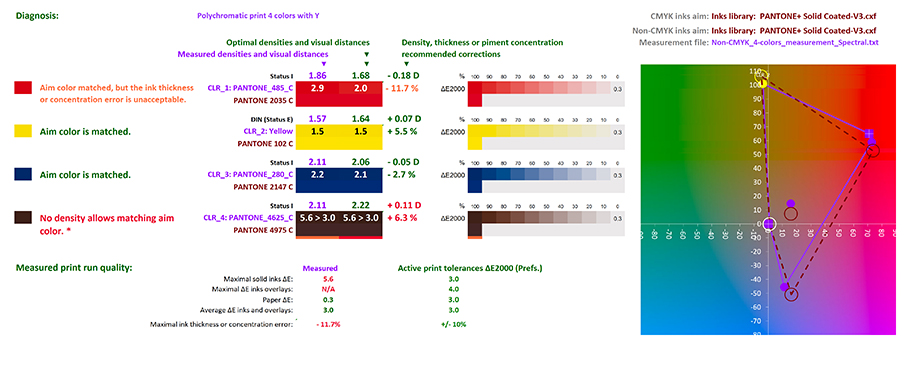Viewport: 910px width, 369px height.
Task: Click the 50% tint patch of blue ramp
Action: click(546, 175)
